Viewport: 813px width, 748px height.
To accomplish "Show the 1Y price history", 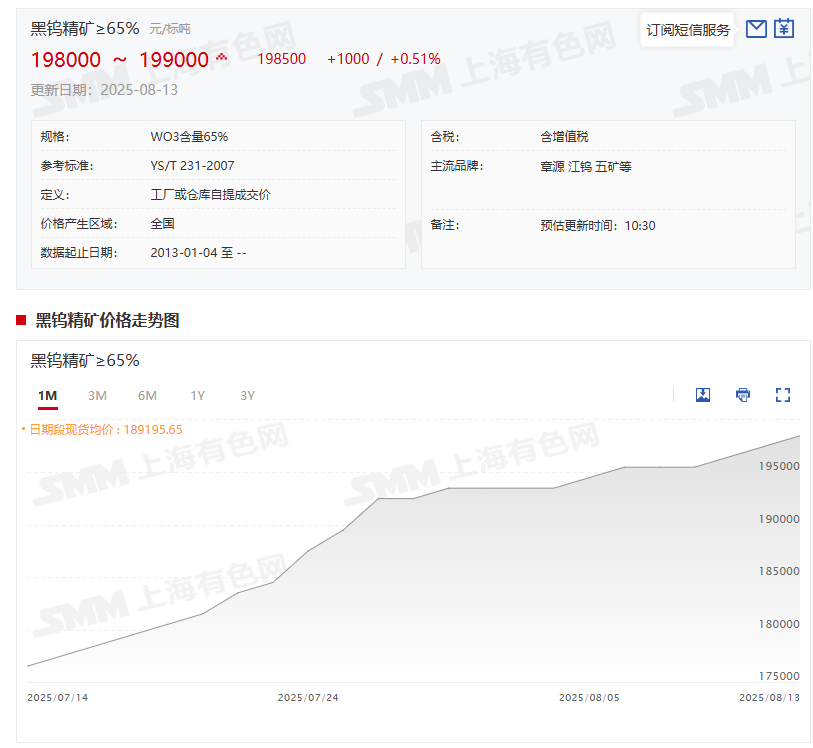I will tap(198, 396).
